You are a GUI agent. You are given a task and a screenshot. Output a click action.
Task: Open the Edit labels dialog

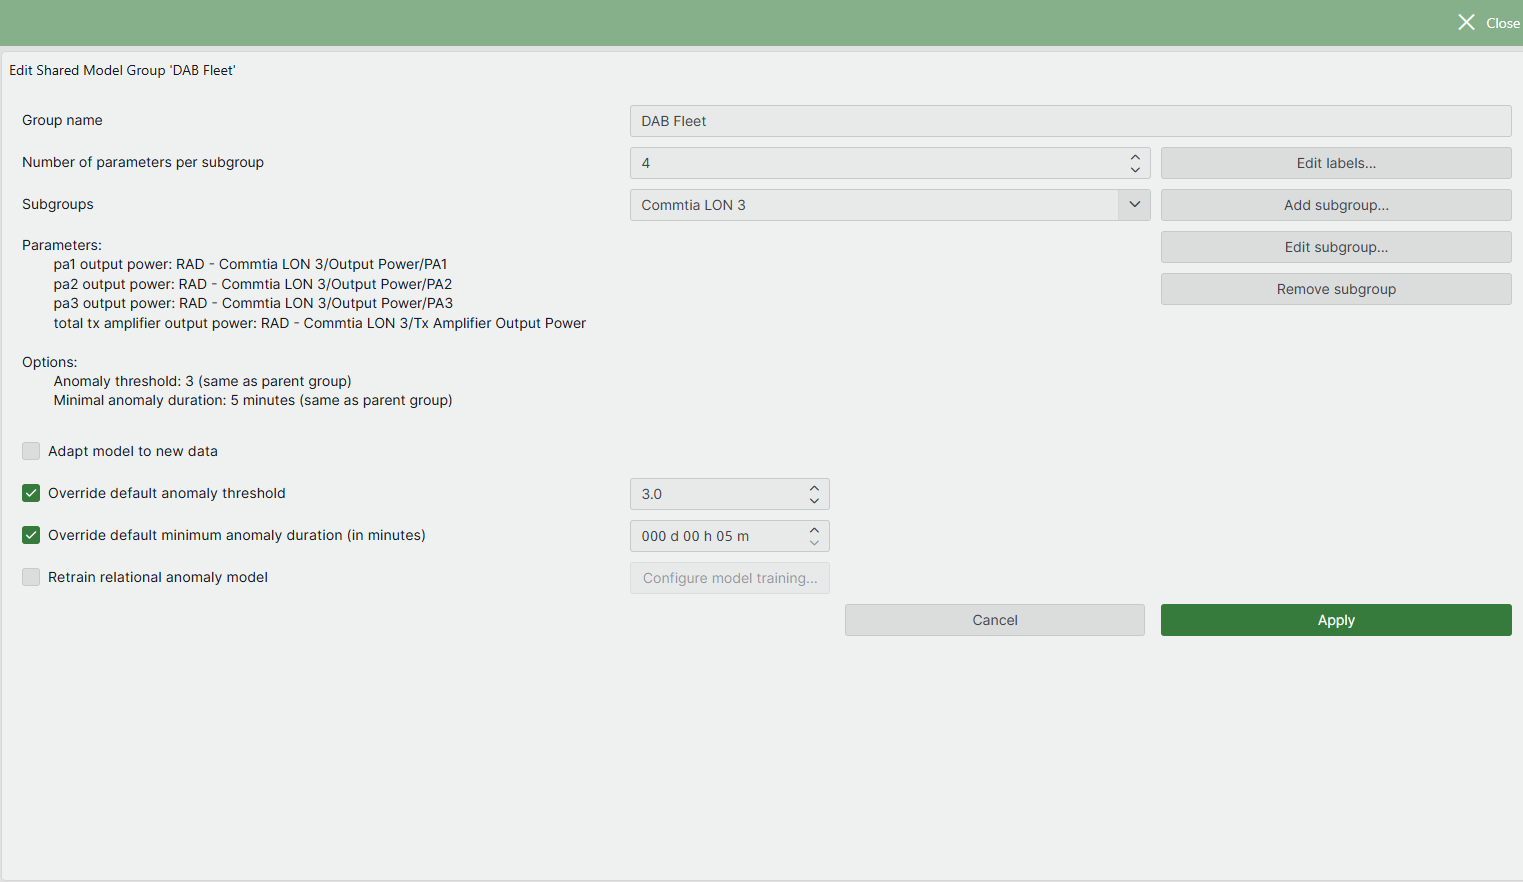[1336, 163]
